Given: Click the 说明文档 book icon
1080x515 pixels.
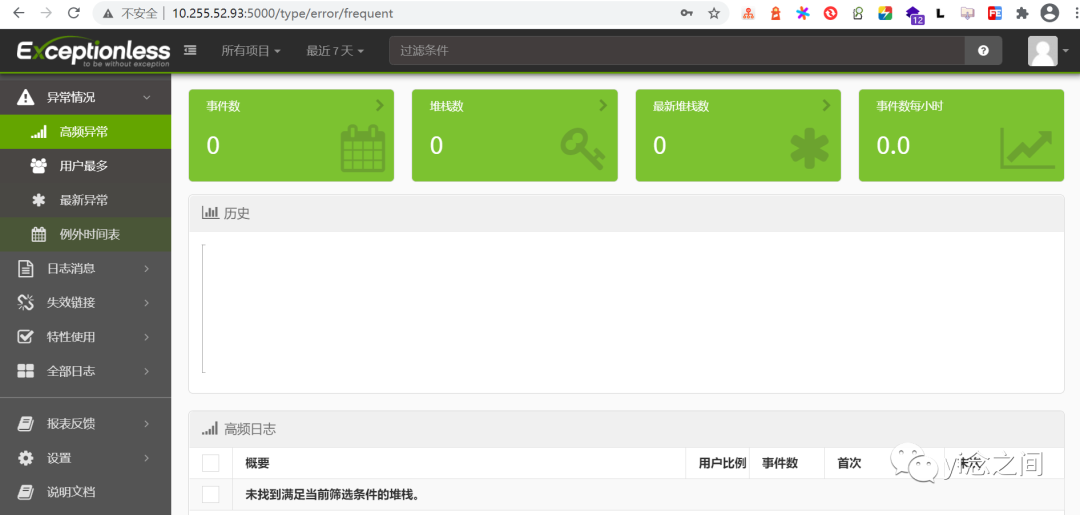Looking at the screenshot, I should [25, 492].
